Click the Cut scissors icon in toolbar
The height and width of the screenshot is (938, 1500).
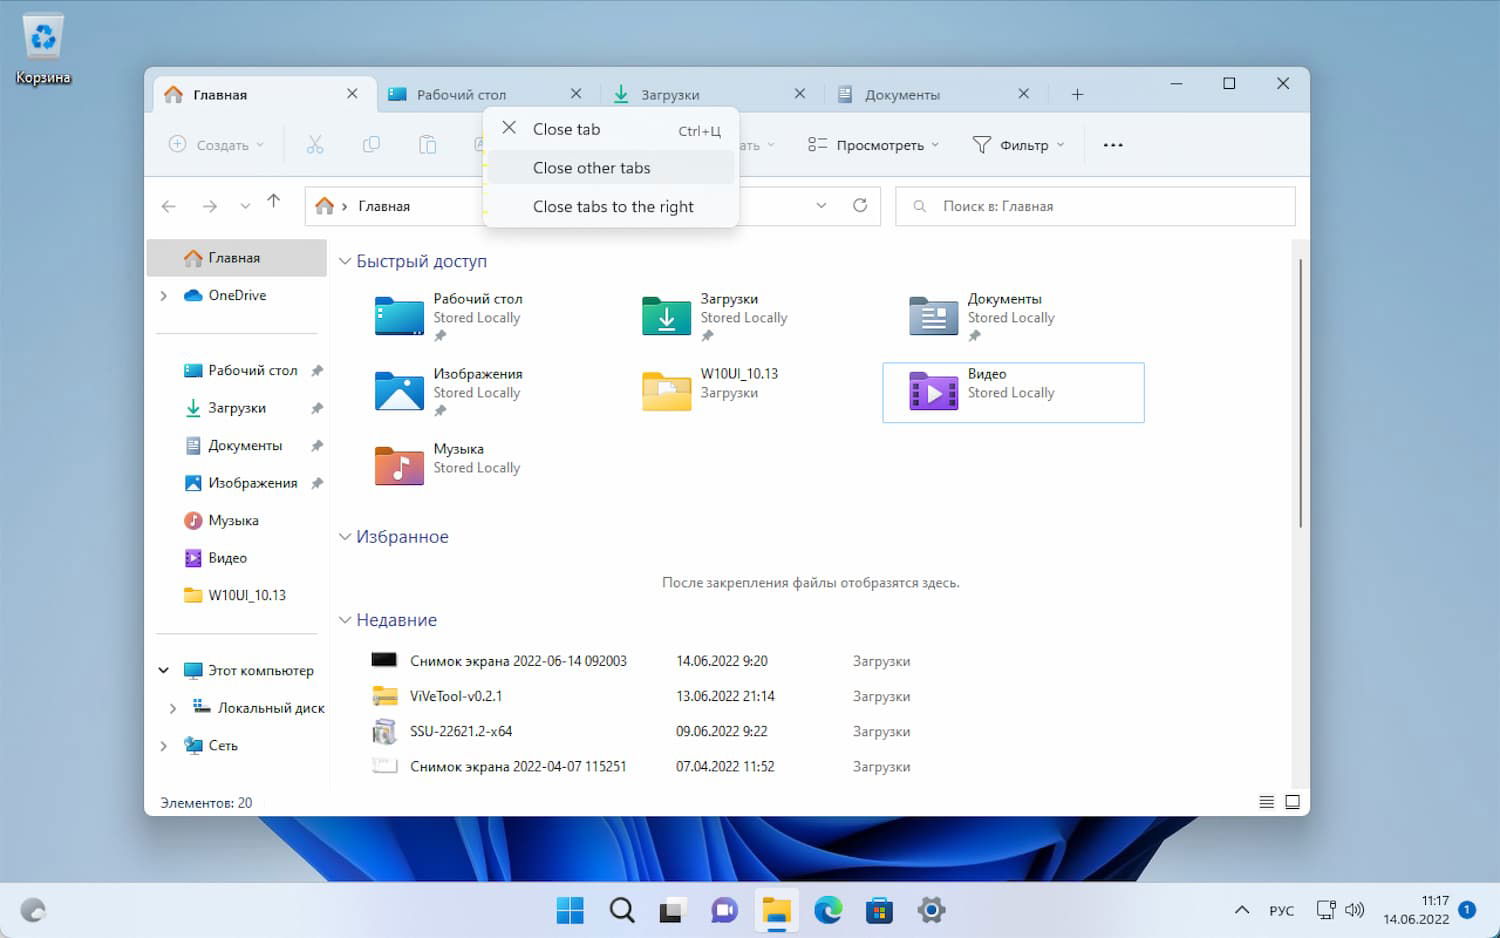point(315,145)
